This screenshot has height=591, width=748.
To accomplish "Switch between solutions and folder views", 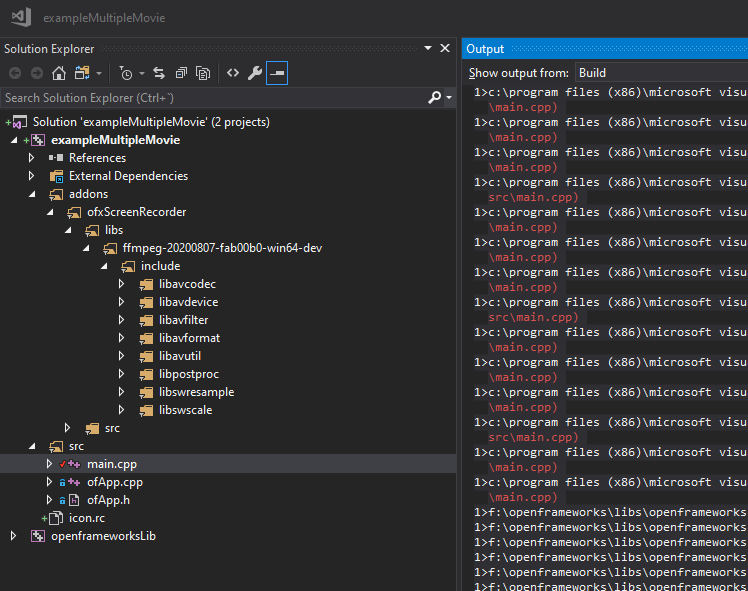I will tap(82, 73).
